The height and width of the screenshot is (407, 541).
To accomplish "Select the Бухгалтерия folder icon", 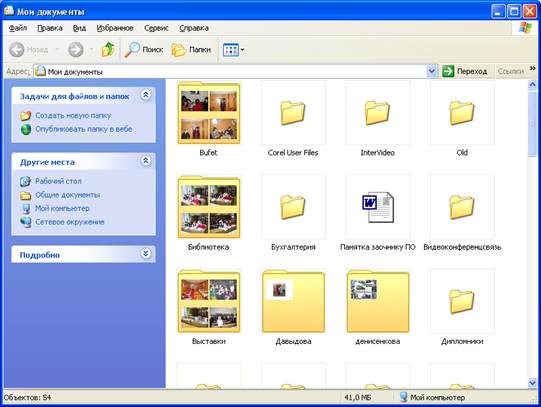I will (293, 207).
